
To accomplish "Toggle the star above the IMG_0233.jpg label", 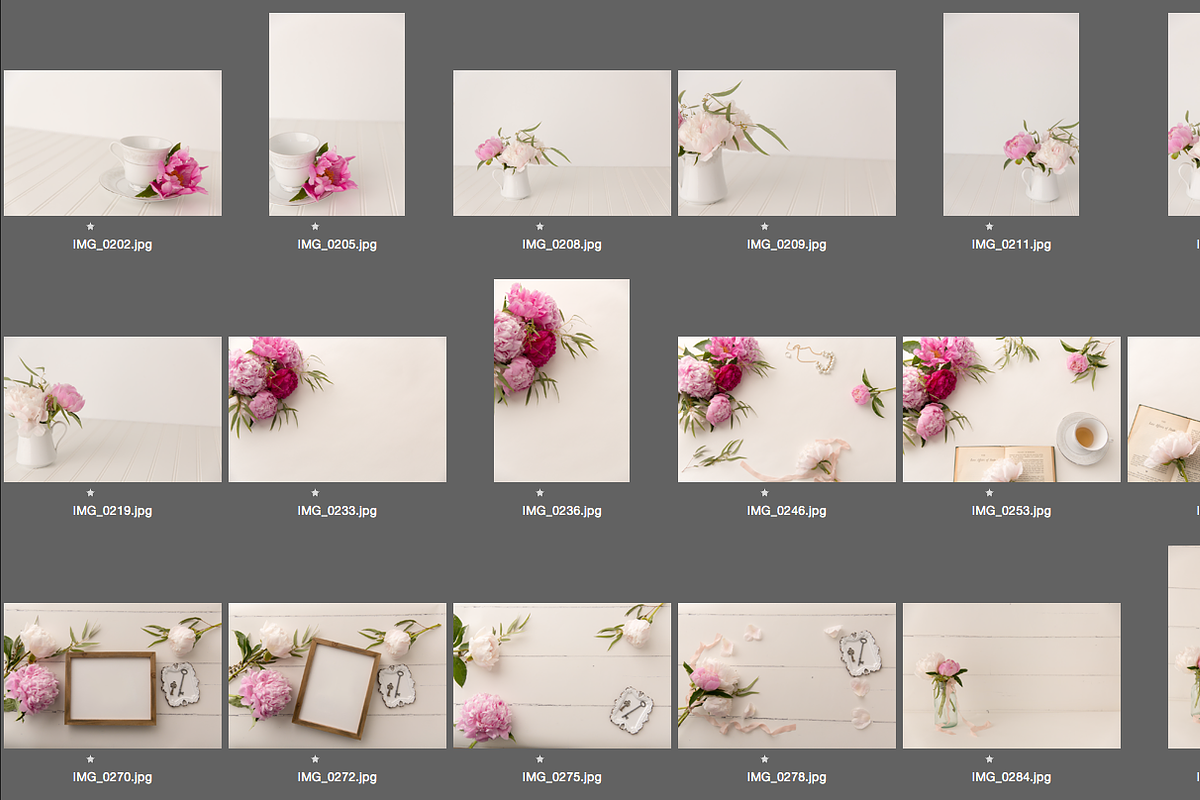I will 315,493.
